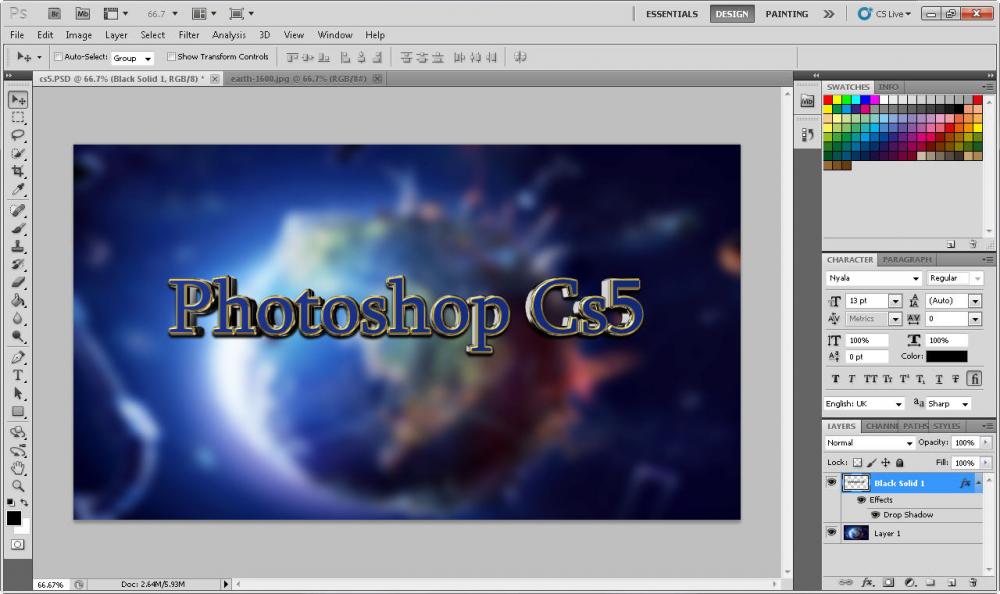Select the Quick Selection tool
This screenshot has height=594, width=1000.
click(x=18, y=153)
